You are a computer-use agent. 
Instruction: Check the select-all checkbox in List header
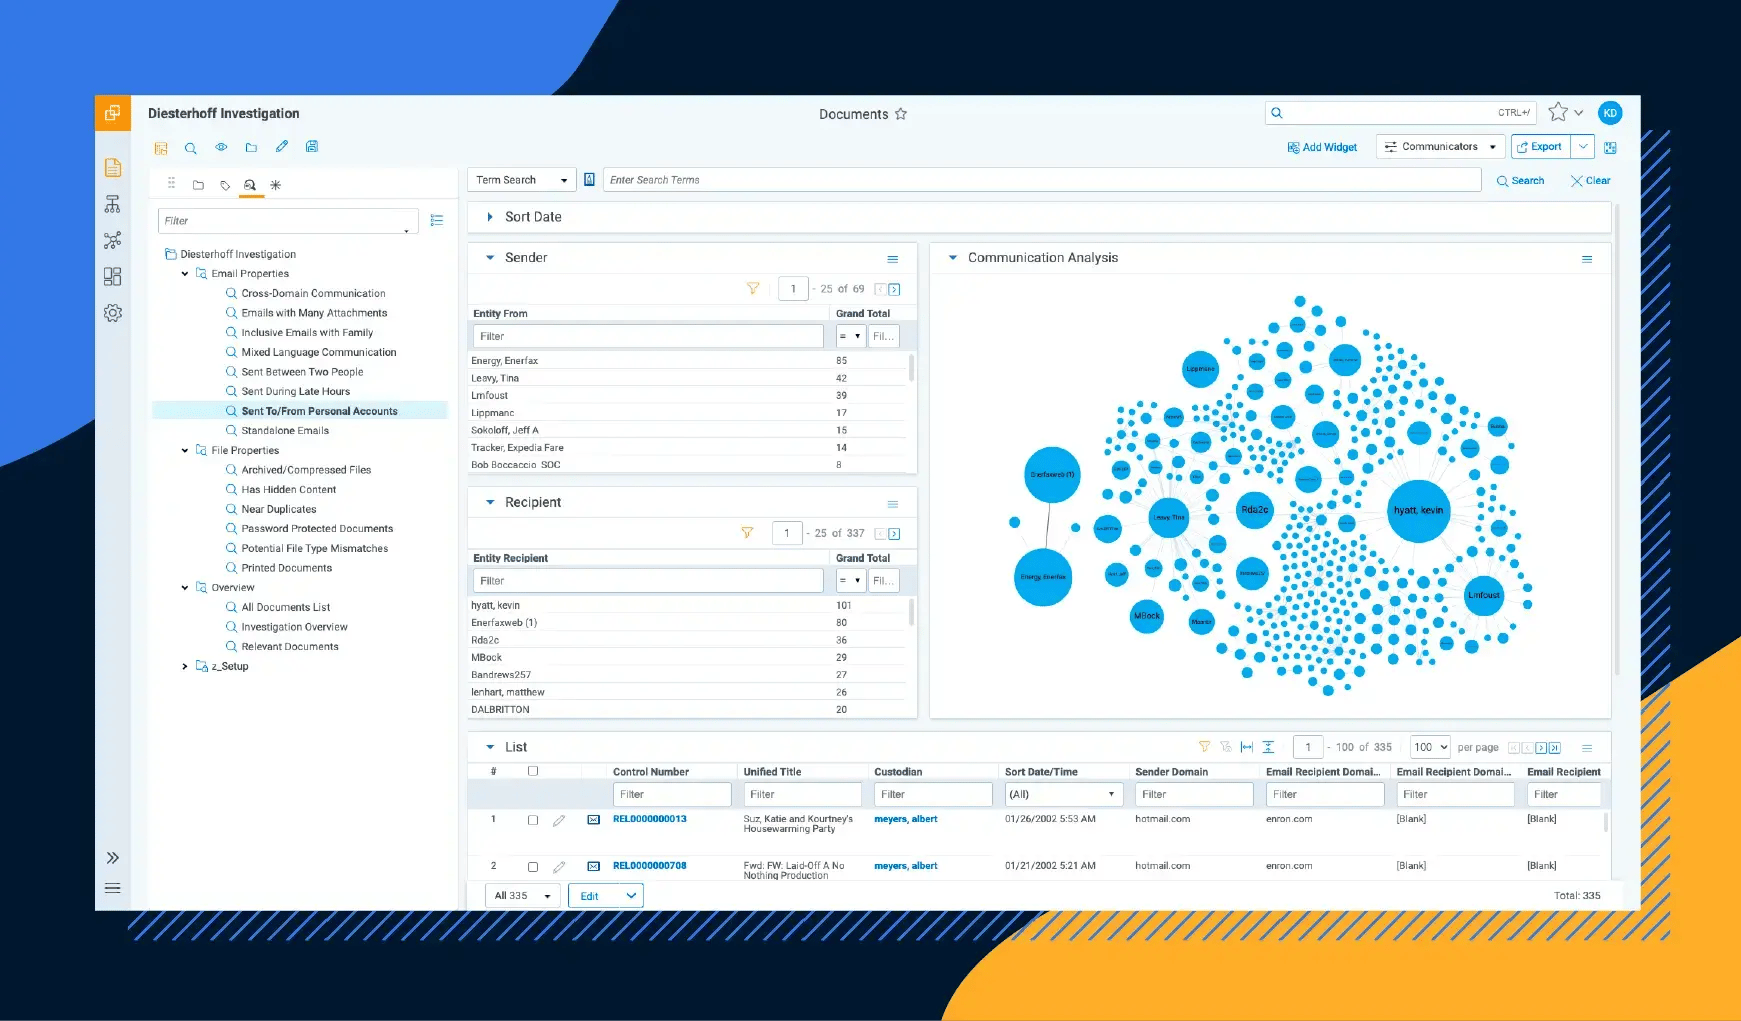coord(533,771)
